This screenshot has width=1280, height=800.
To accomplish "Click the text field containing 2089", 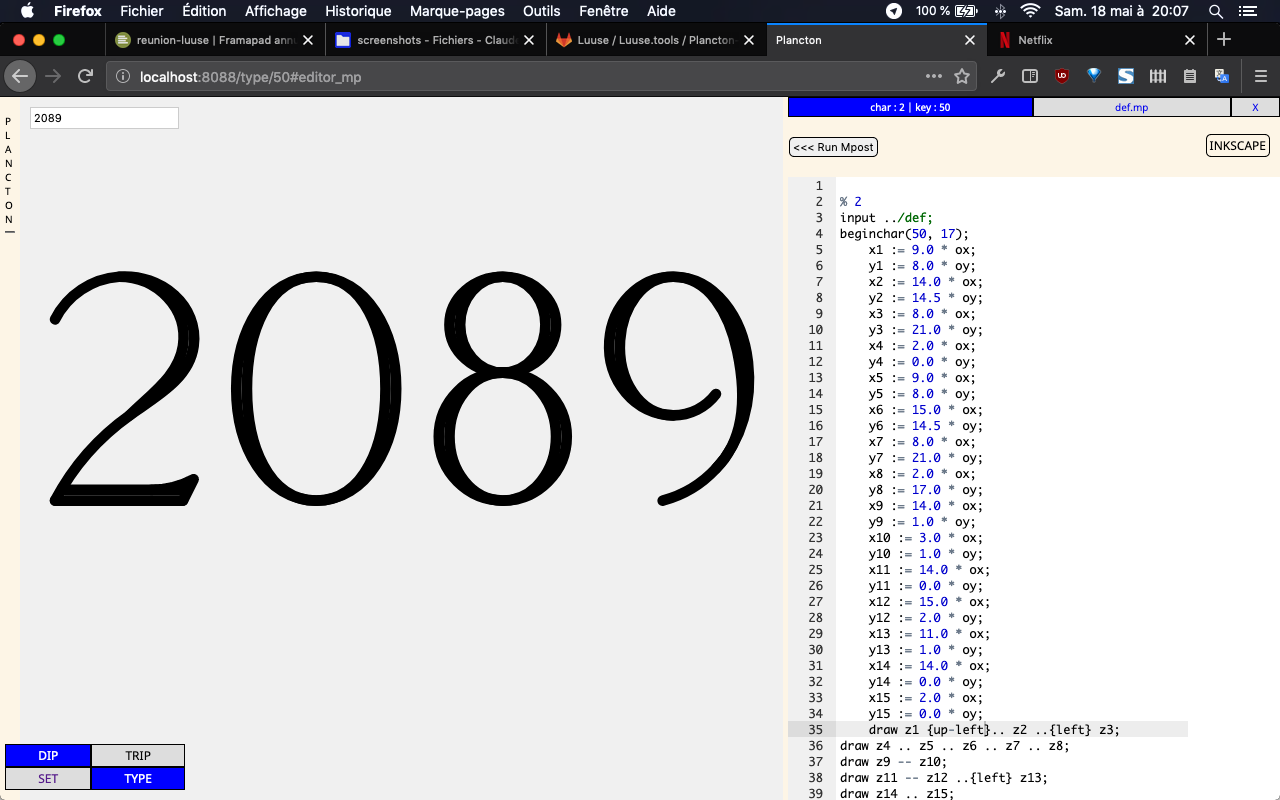I will (x=104, y=118).
